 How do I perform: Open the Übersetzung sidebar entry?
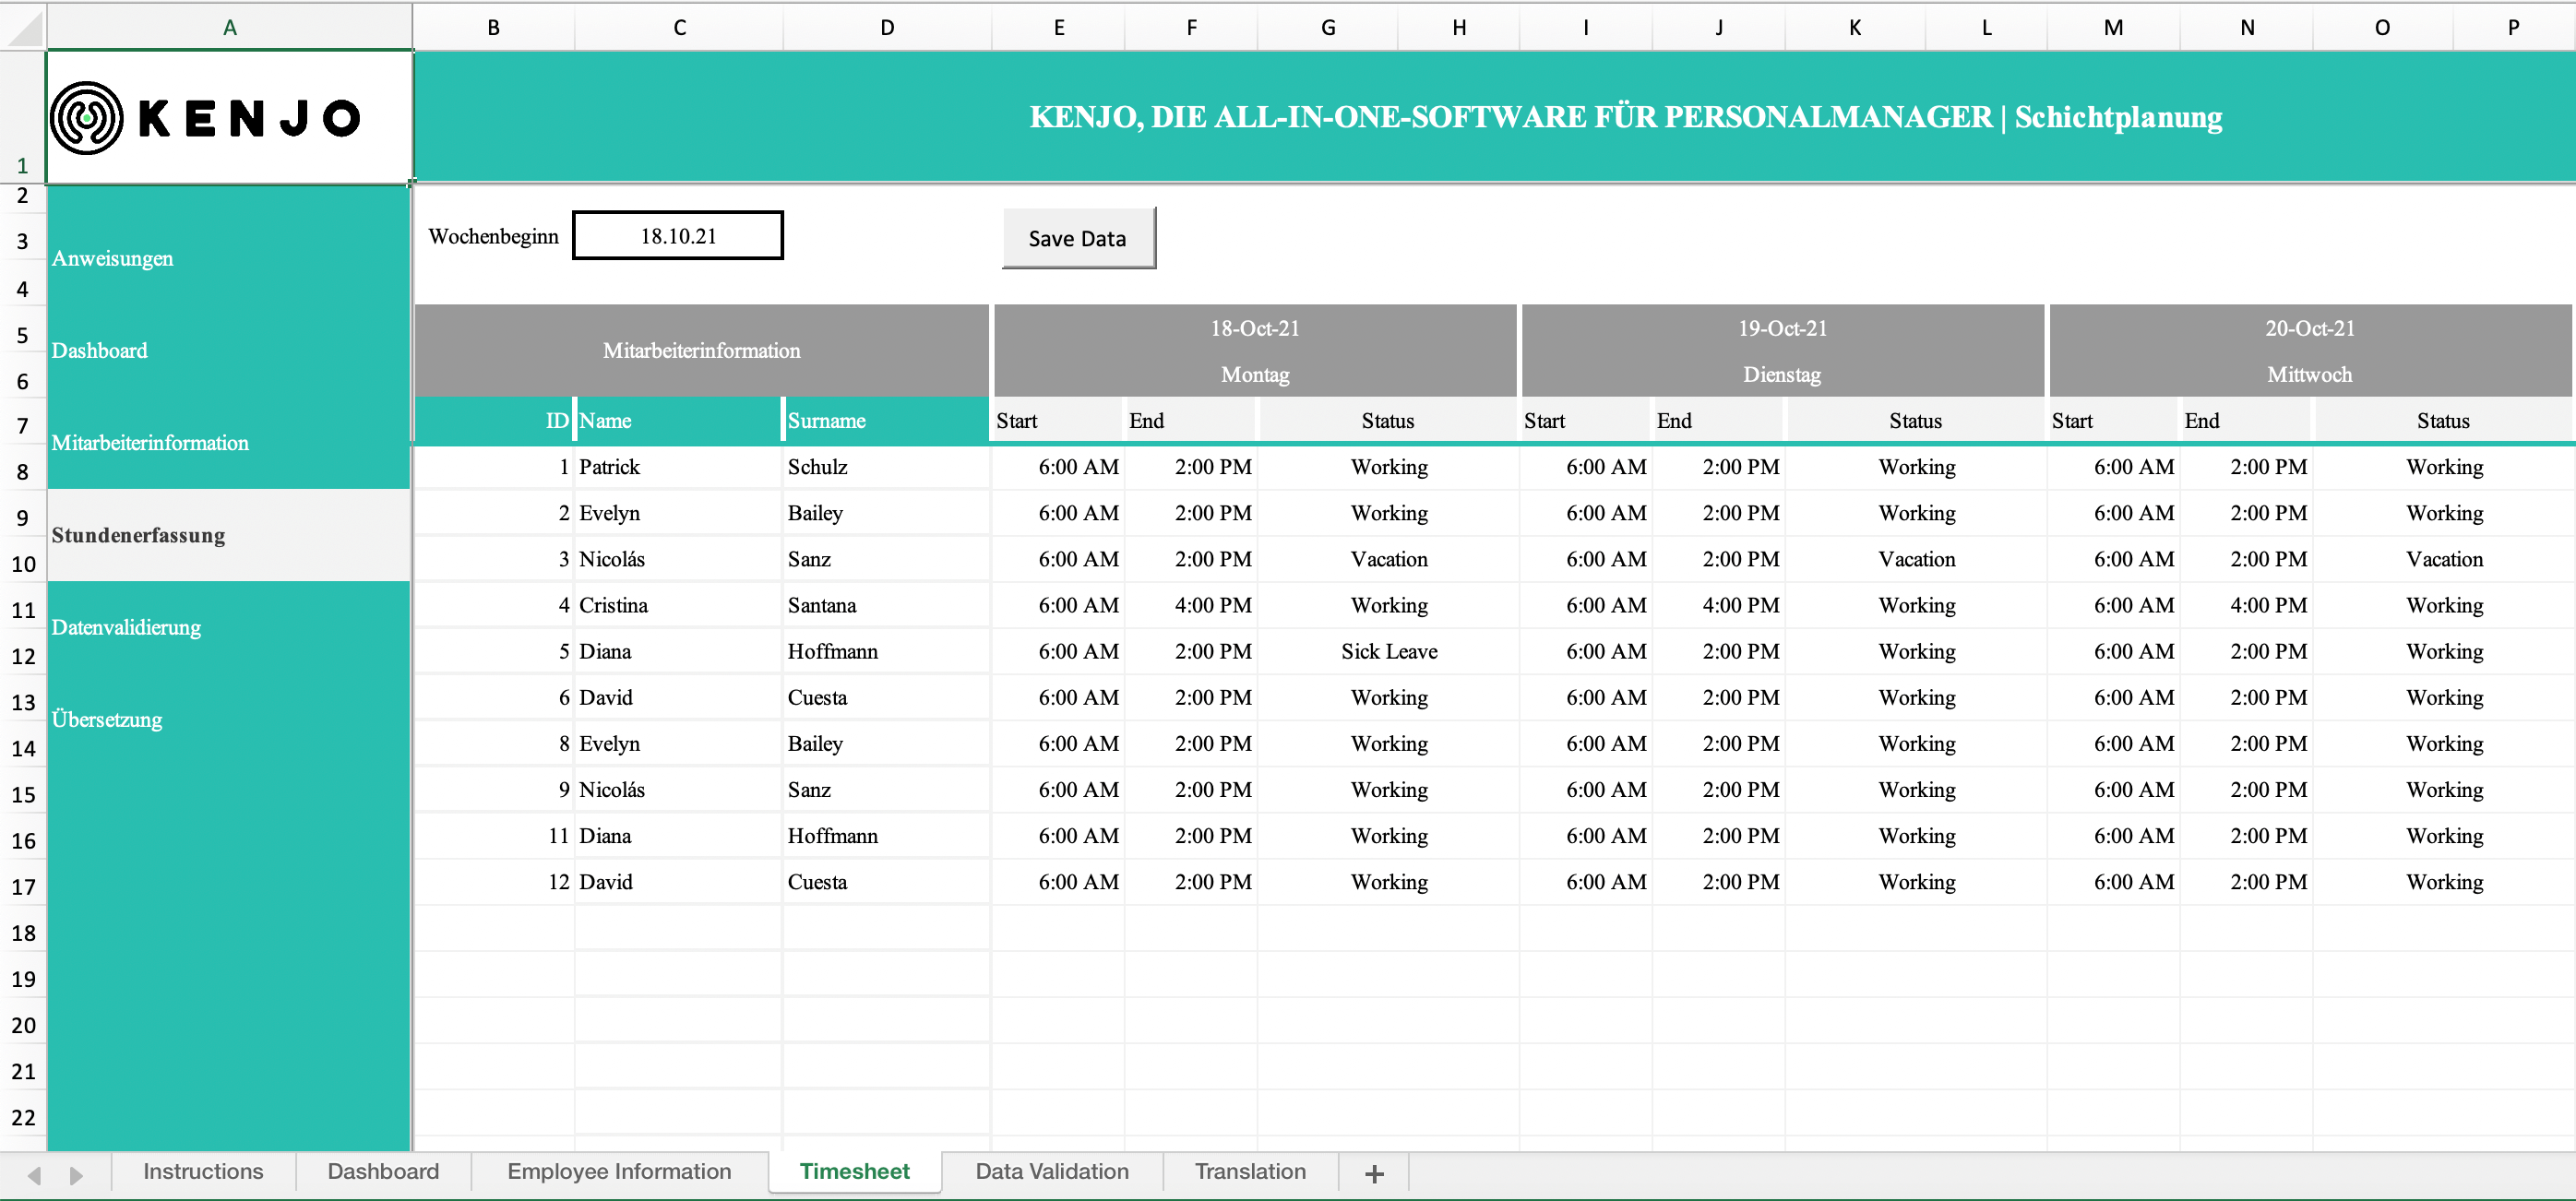[x=107, y=719]
